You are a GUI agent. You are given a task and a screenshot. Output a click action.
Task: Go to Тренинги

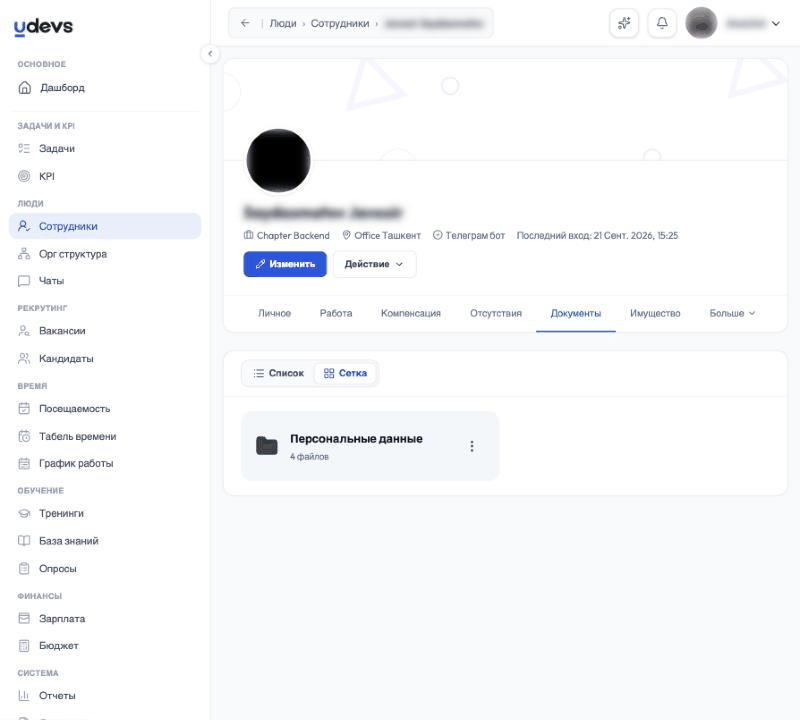coord(105,513)
